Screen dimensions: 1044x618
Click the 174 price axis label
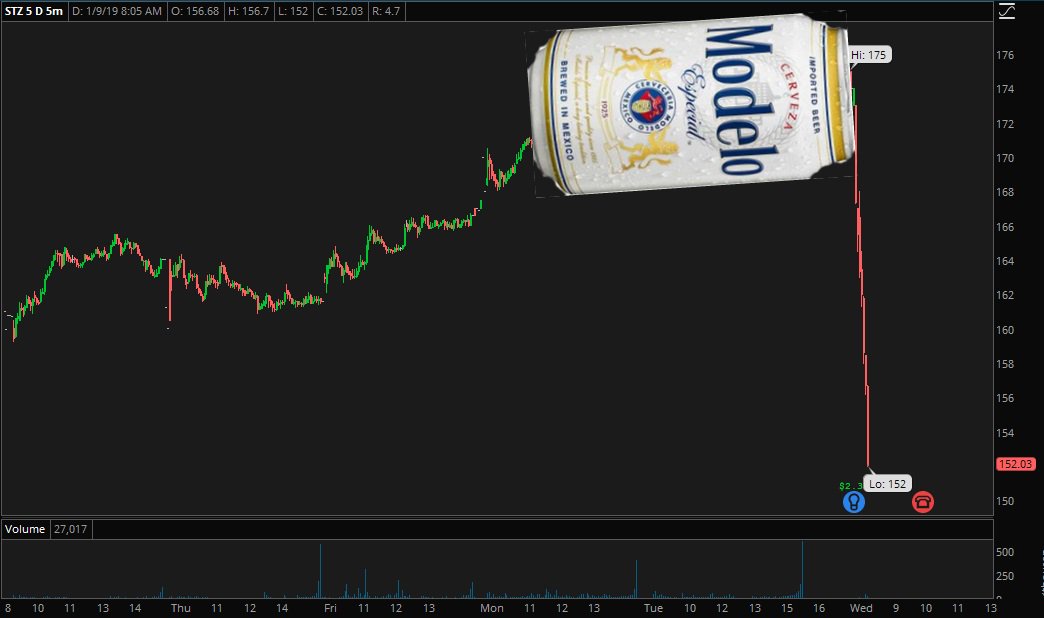tap(1005, 89)
